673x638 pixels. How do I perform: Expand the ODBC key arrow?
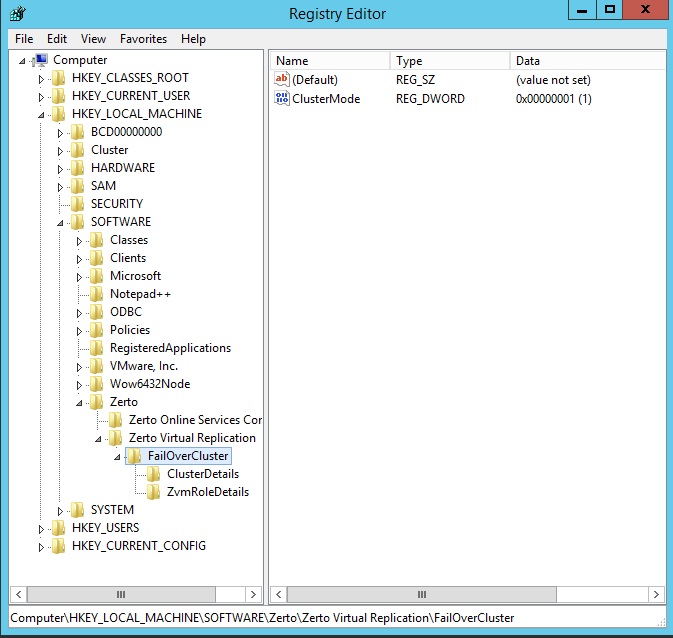pyautogui.click(x=79, y=313)
